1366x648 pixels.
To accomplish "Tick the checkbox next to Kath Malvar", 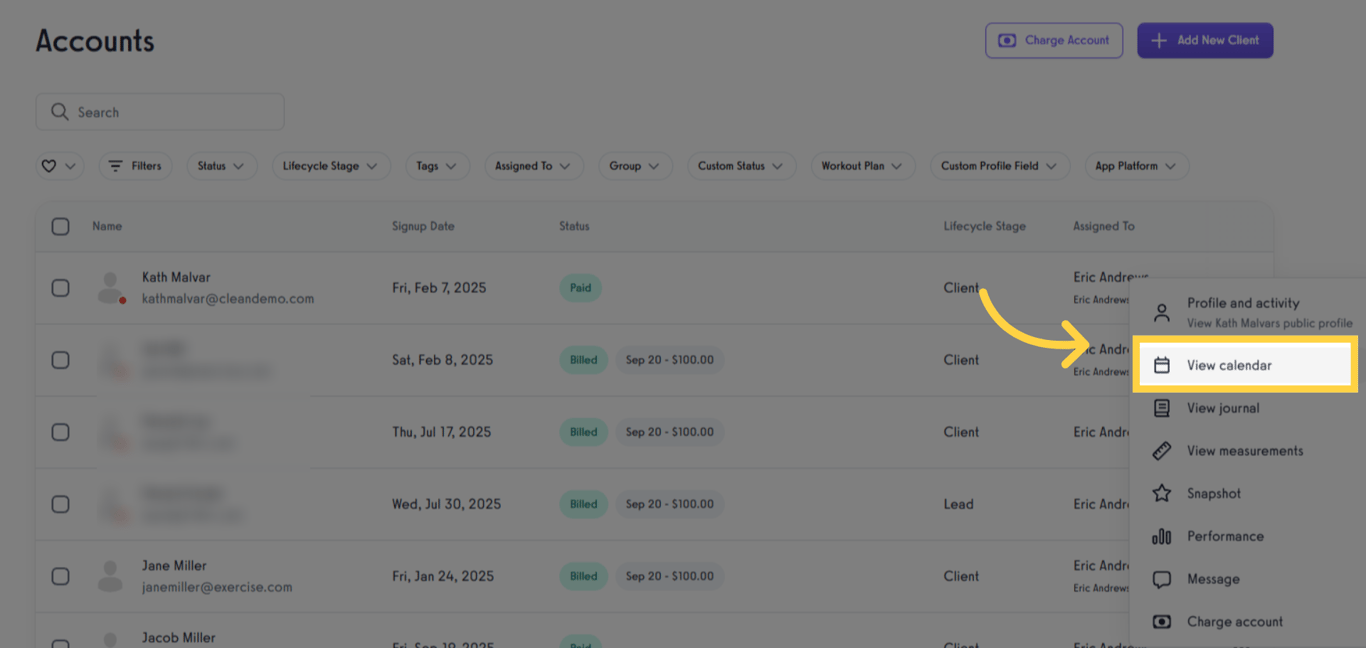I will 60,287.
